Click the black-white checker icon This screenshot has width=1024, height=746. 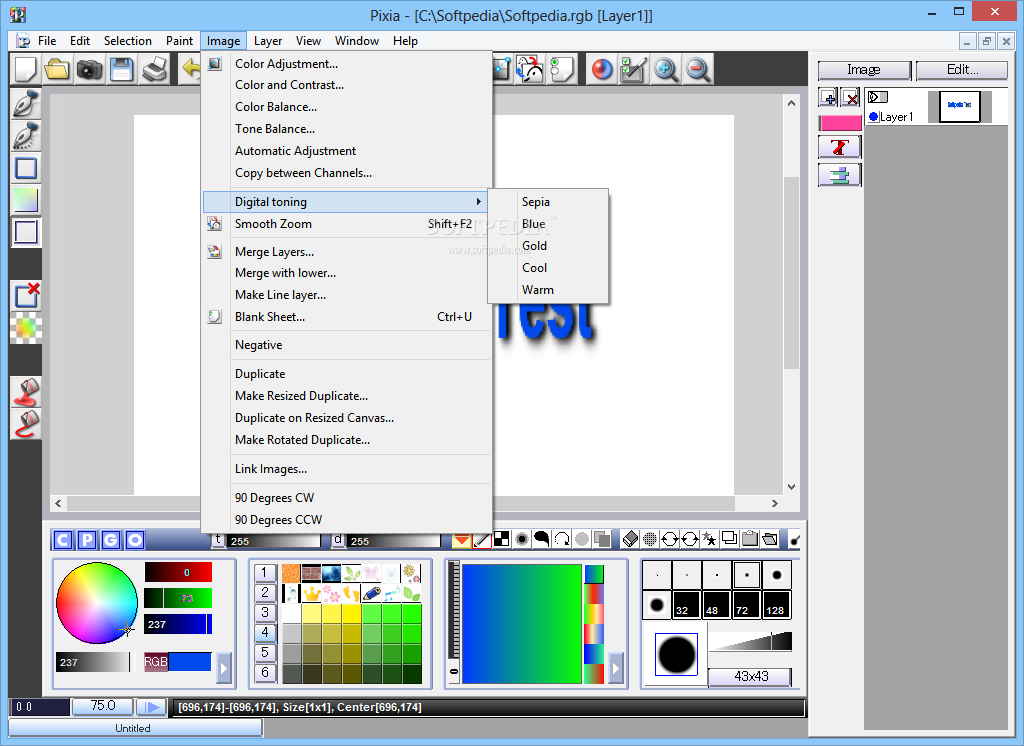[502, 539]
